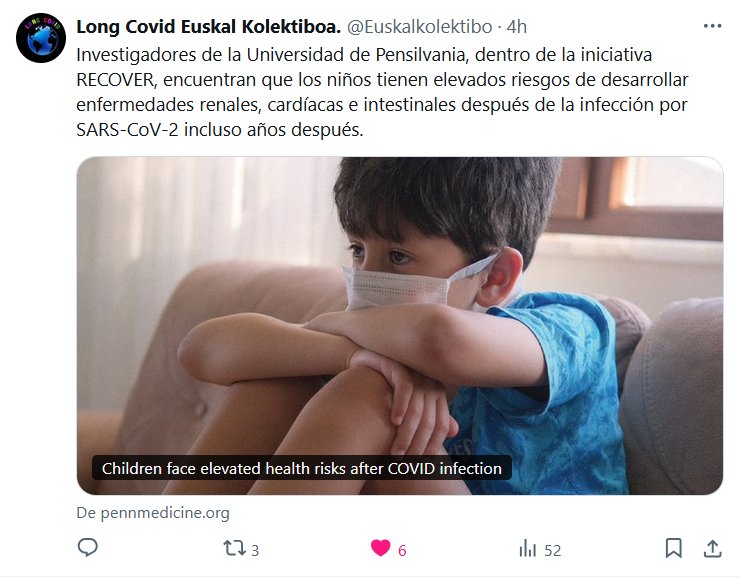Open Long Covid Euskal Kolektiboa profile avatar
This screenshot has height=578, width=740.
(41, 38)
